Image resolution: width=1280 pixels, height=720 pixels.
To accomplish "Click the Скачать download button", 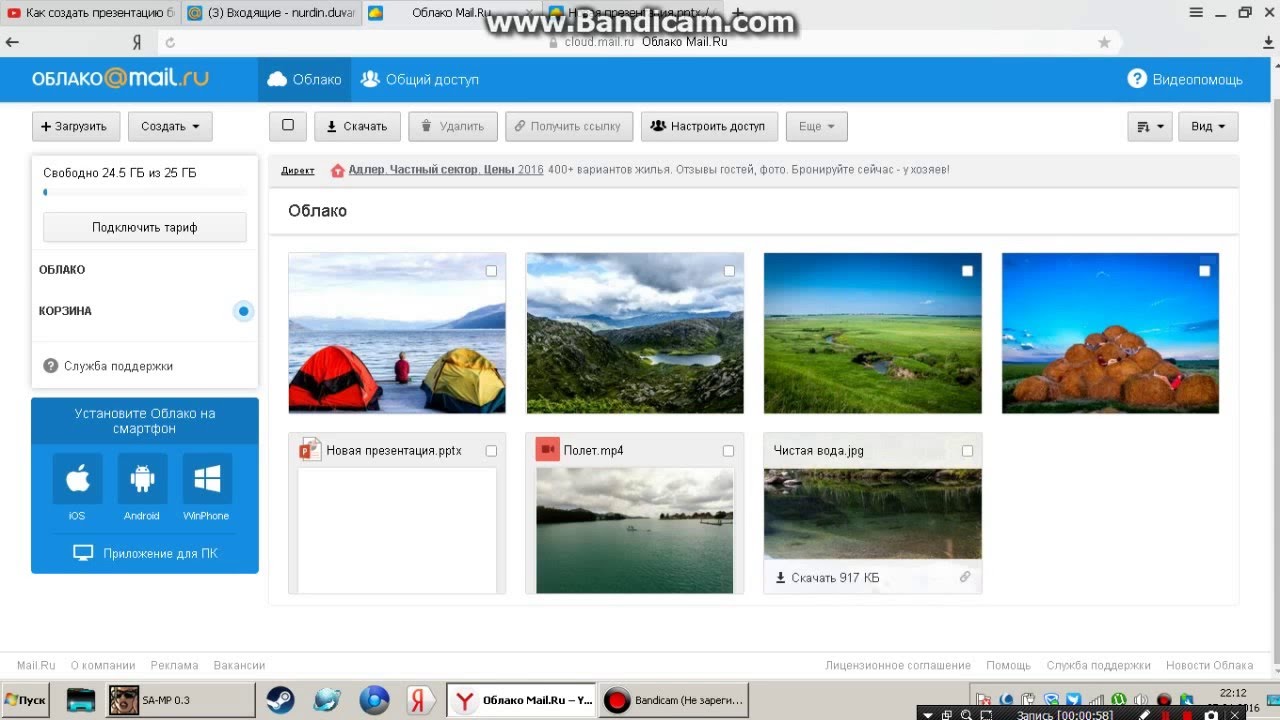I will pos(357,127).
